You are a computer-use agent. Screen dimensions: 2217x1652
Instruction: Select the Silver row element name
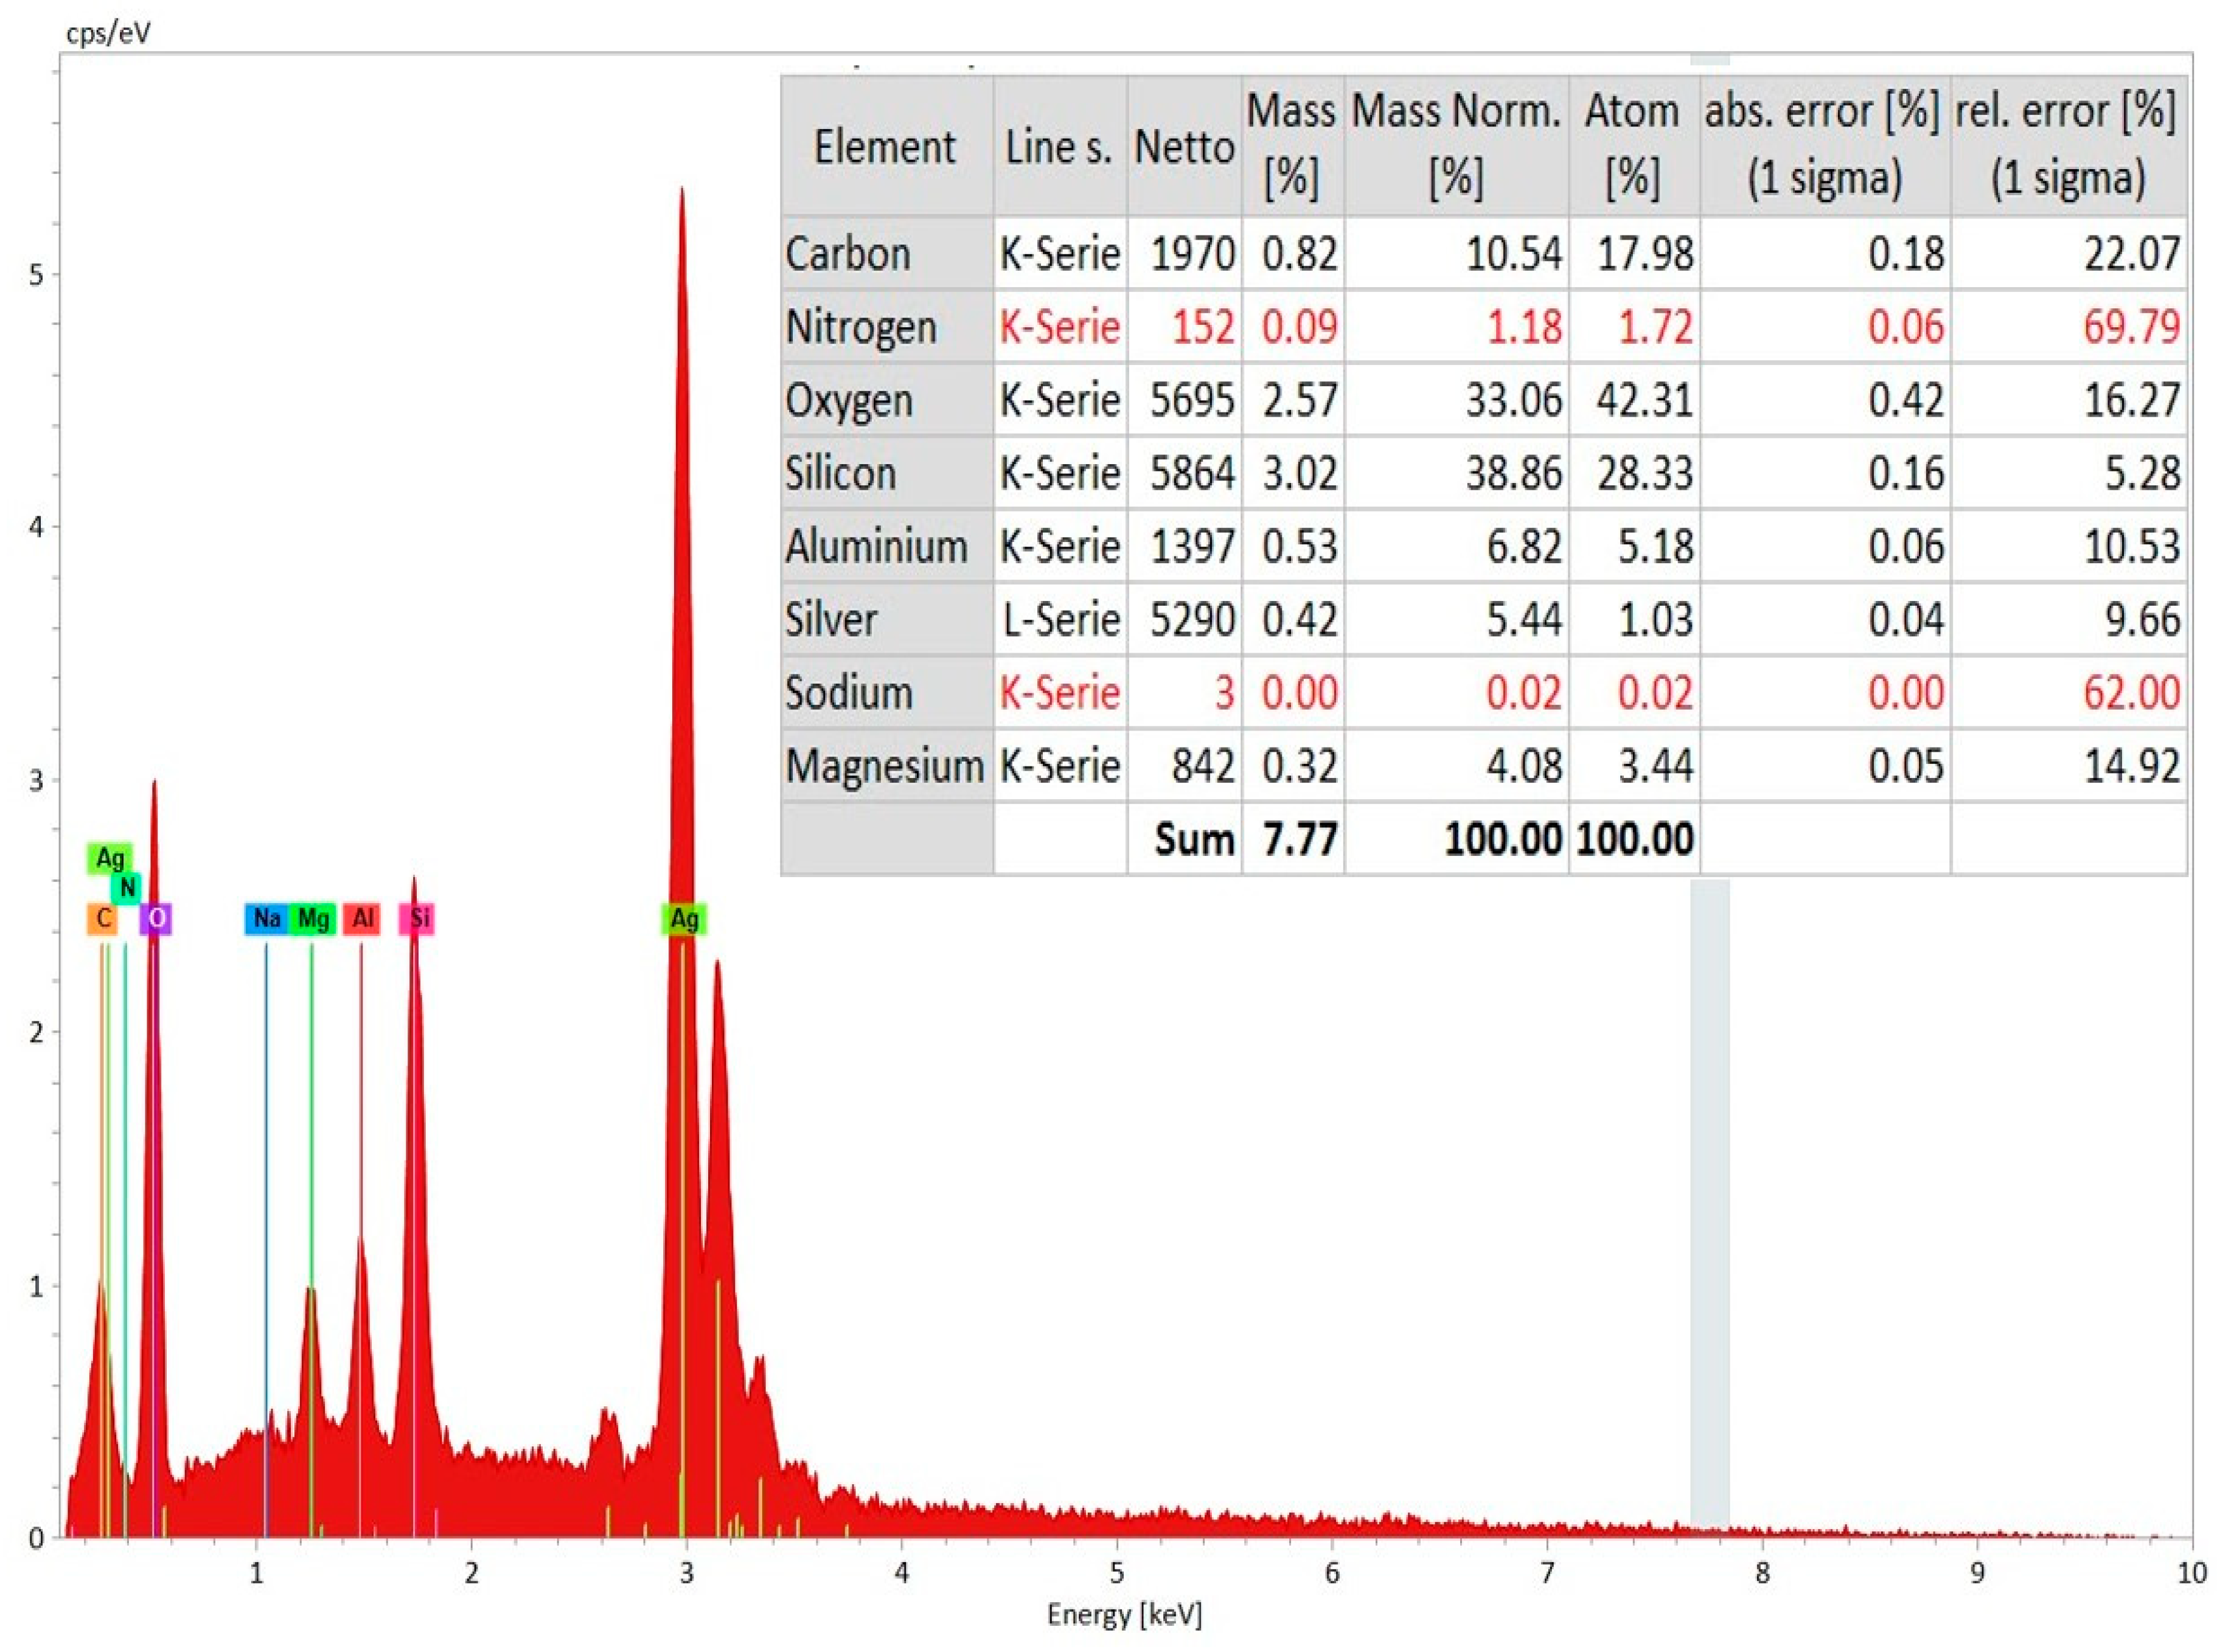click(831, 620)
